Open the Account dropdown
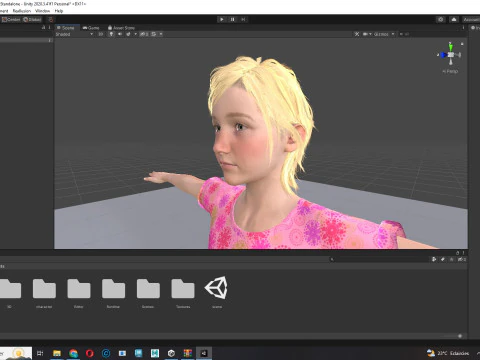The width and height of the screenshot is (480, 360). coord(471,20)
